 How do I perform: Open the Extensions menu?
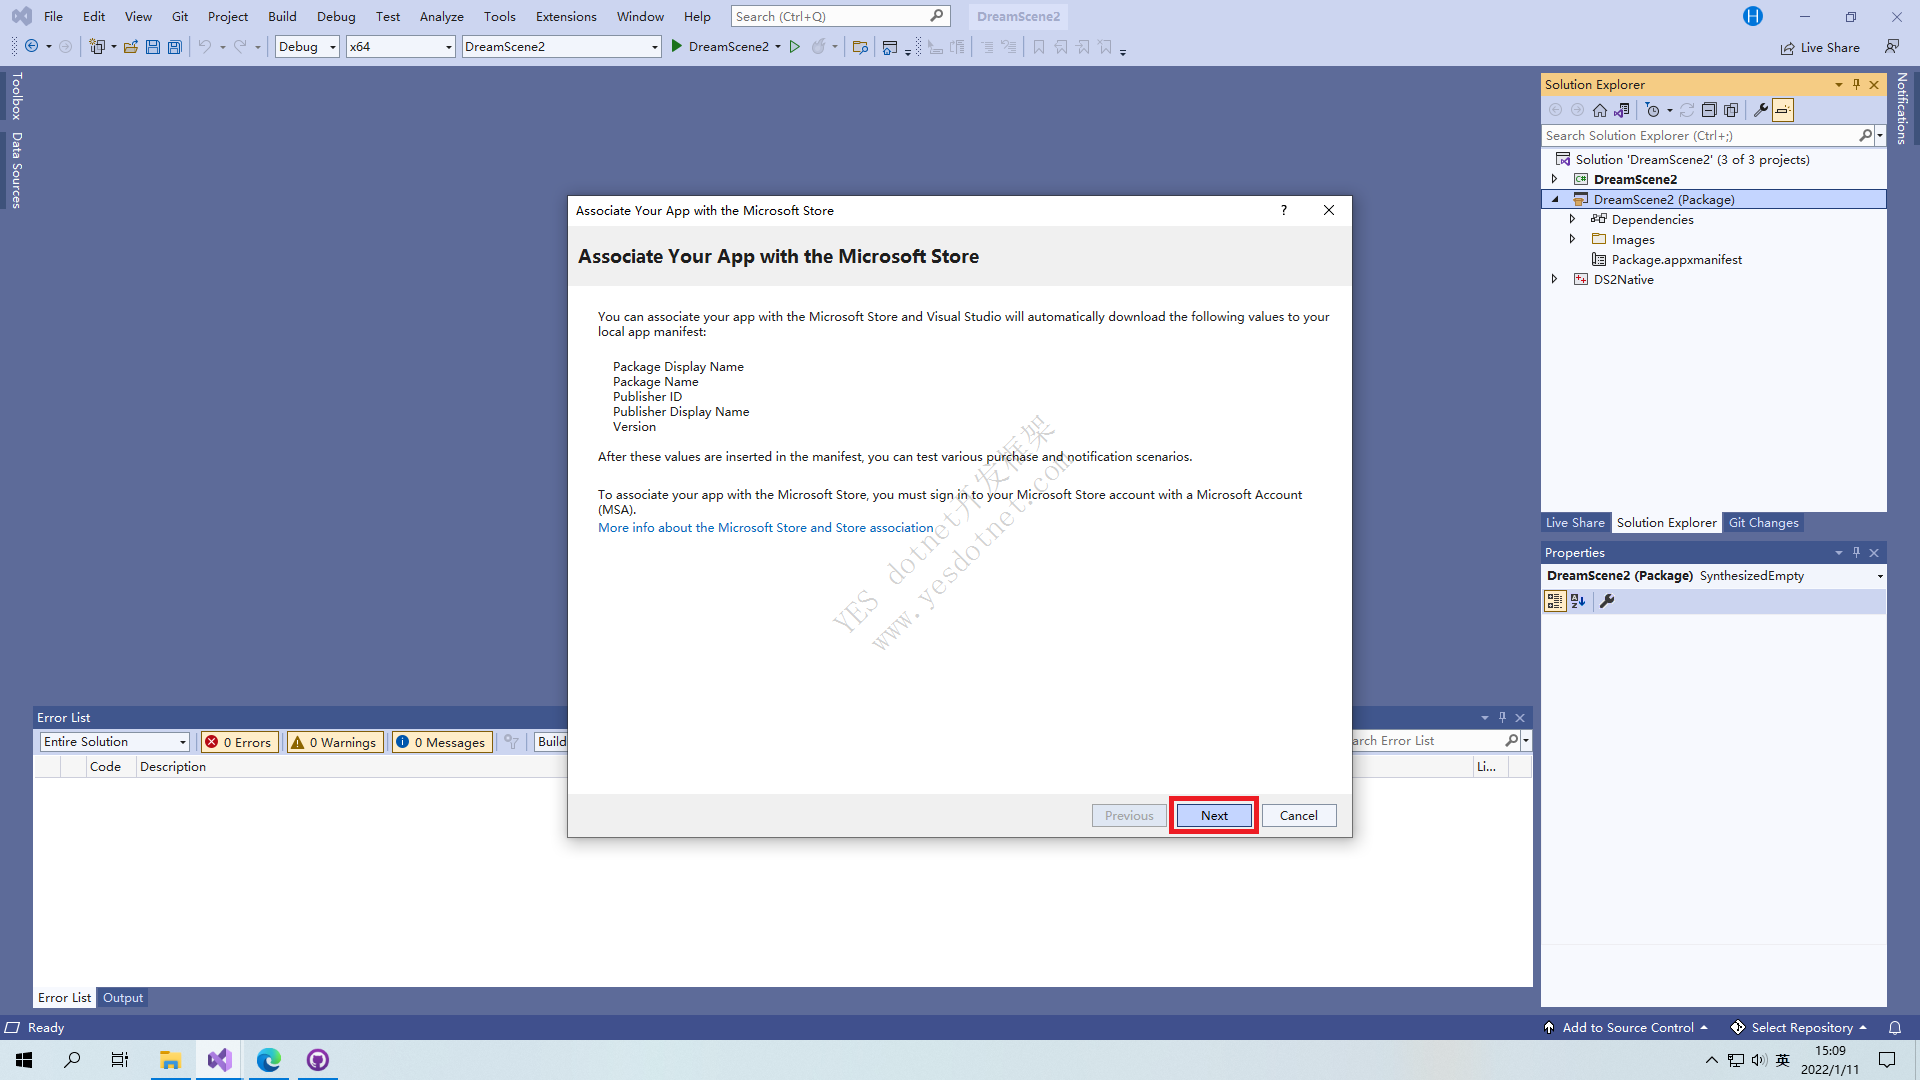tap(566, 16)
